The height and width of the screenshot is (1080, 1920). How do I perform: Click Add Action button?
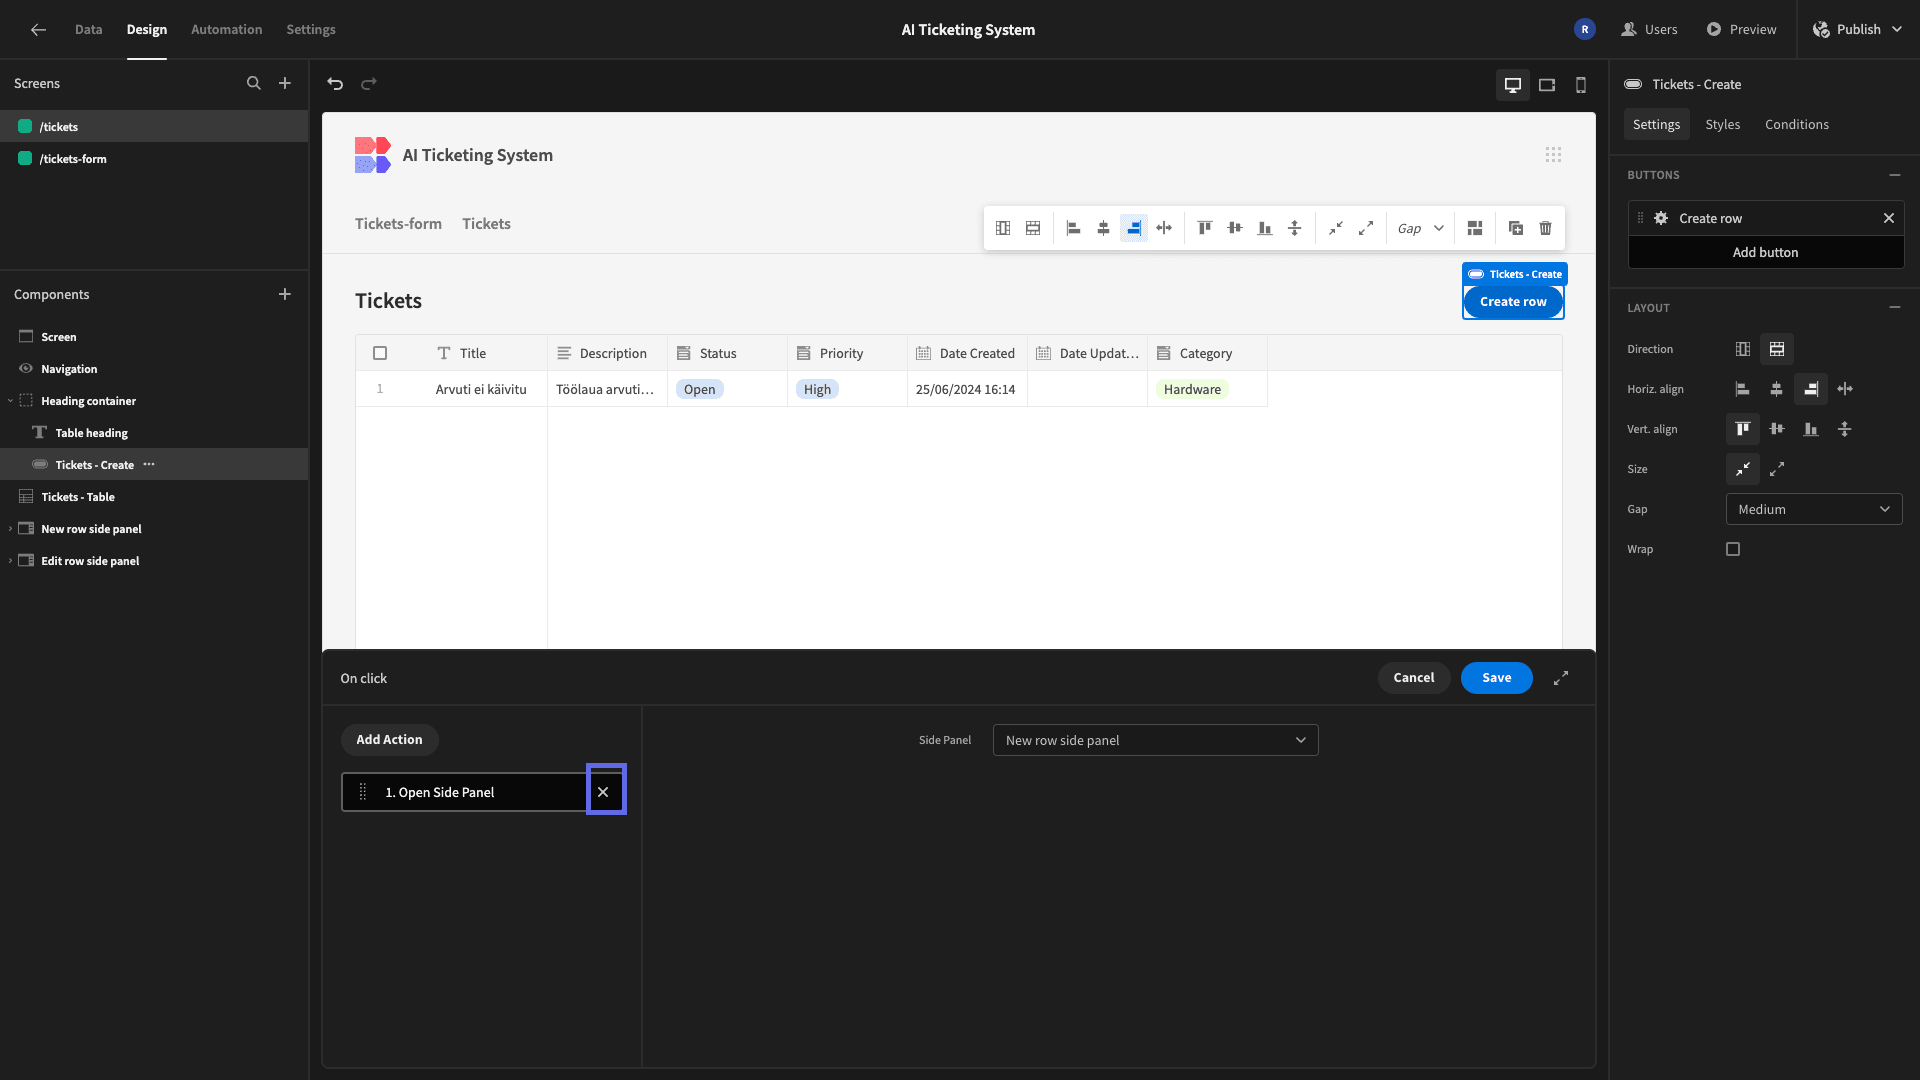tap(390, 741)
